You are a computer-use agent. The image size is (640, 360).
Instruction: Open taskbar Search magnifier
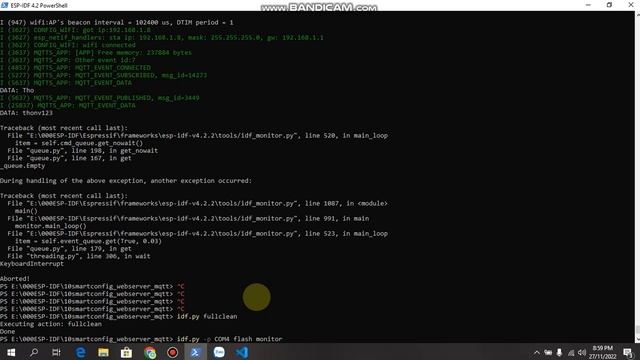34,352
